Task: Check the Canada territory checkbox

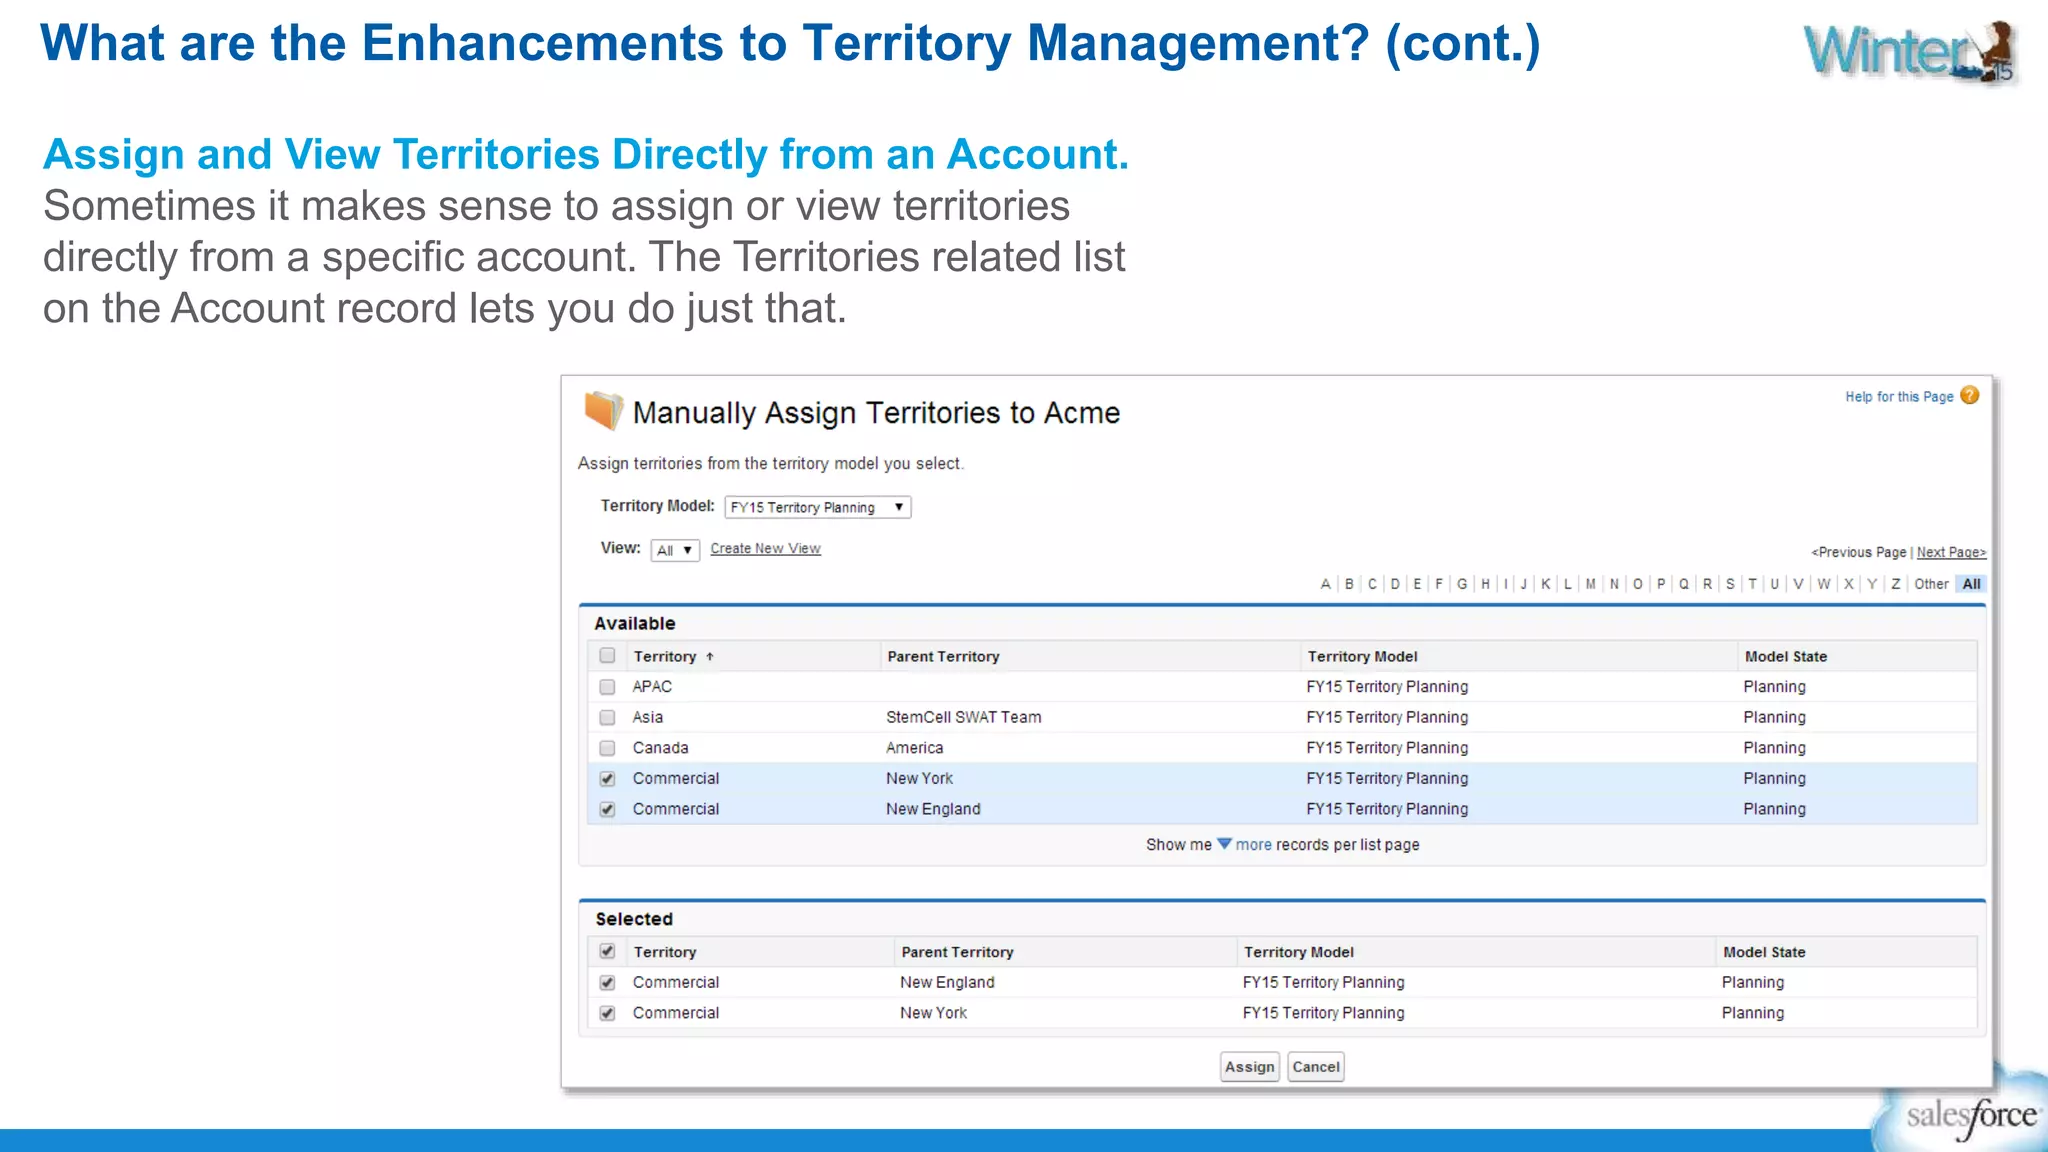Action: (607, 748)
